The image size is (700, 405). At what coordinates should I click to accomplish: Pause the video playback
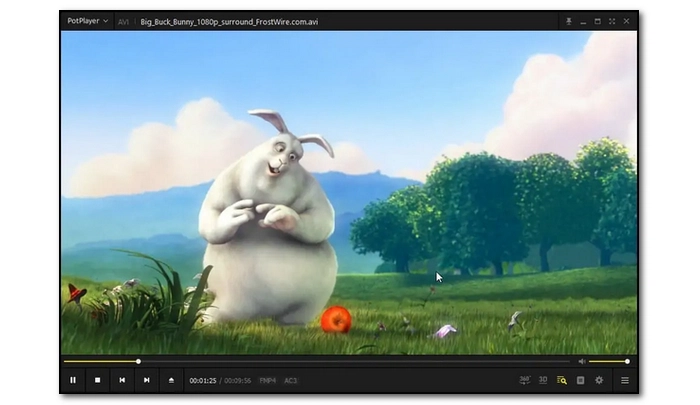(x=73, y=380)
